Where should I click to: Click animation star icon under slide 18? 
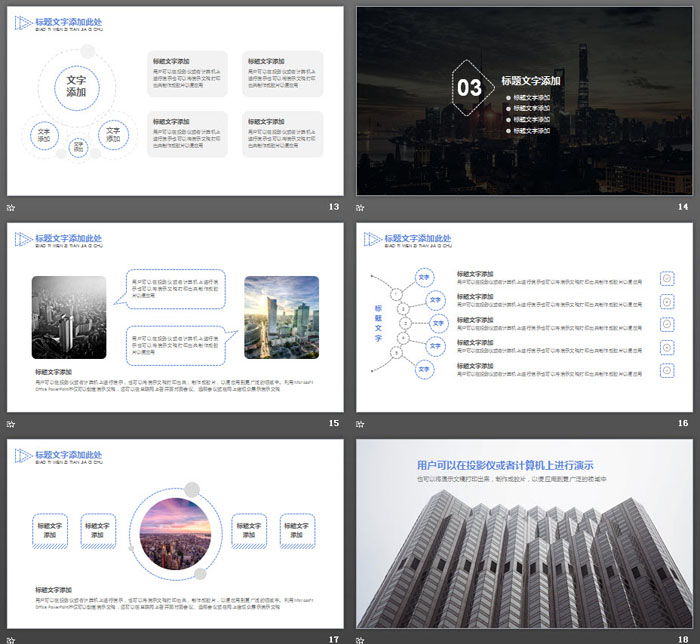360,640
